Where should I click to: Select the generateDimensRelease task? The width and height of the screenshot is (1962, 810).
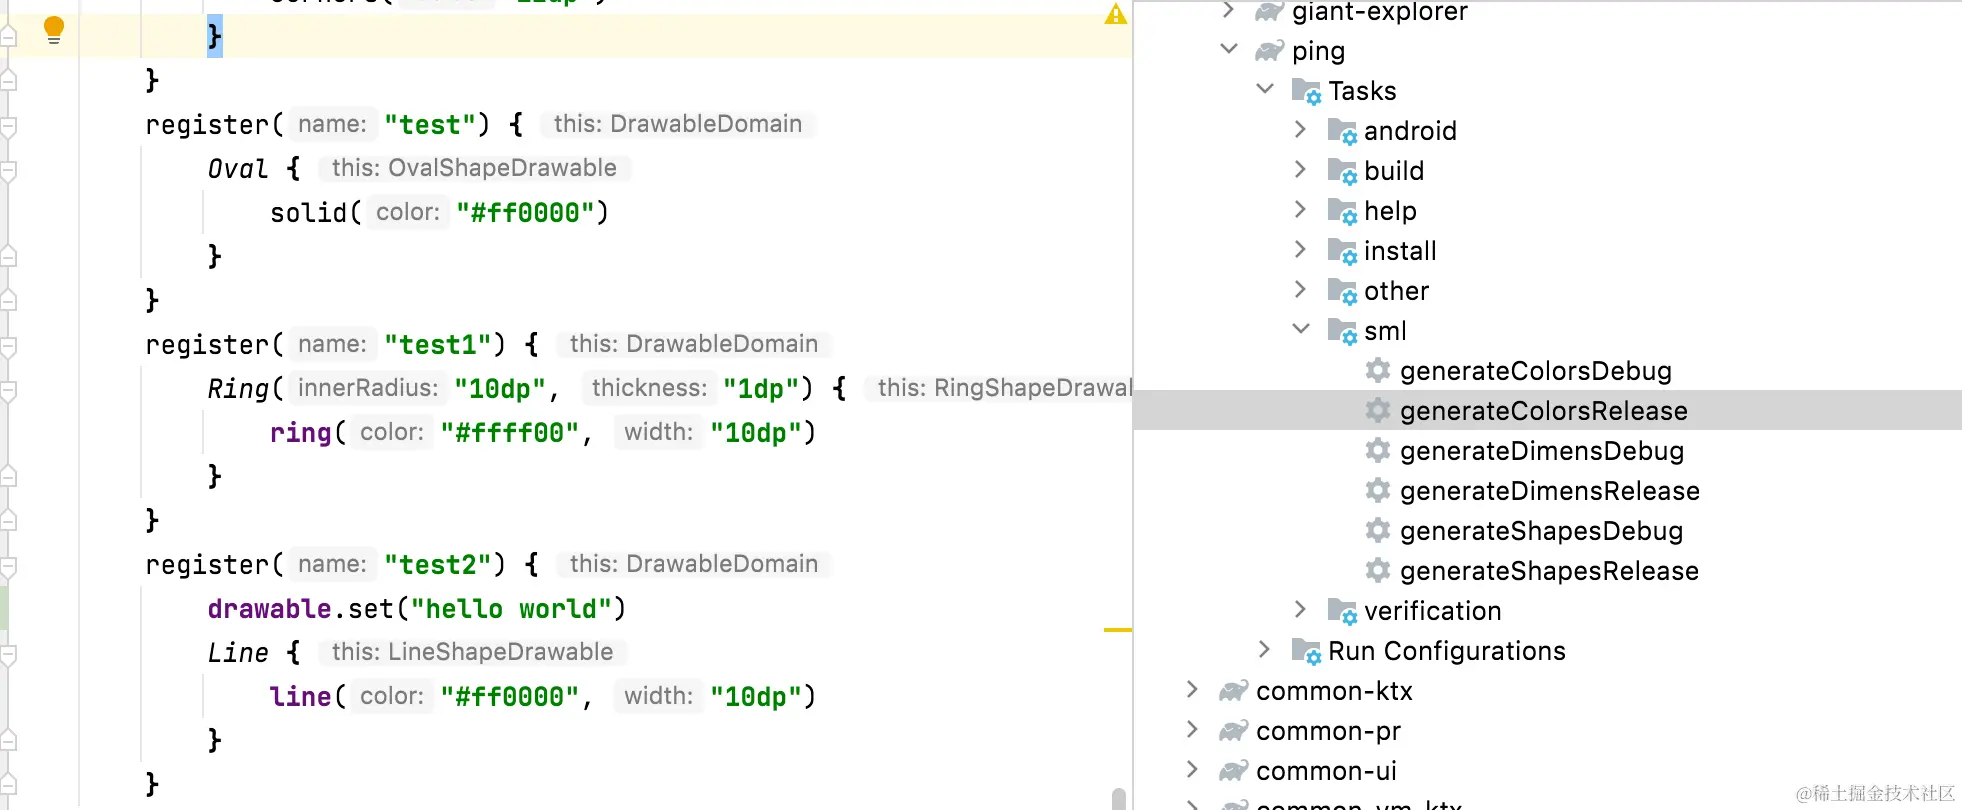[x=1549, y=491]
